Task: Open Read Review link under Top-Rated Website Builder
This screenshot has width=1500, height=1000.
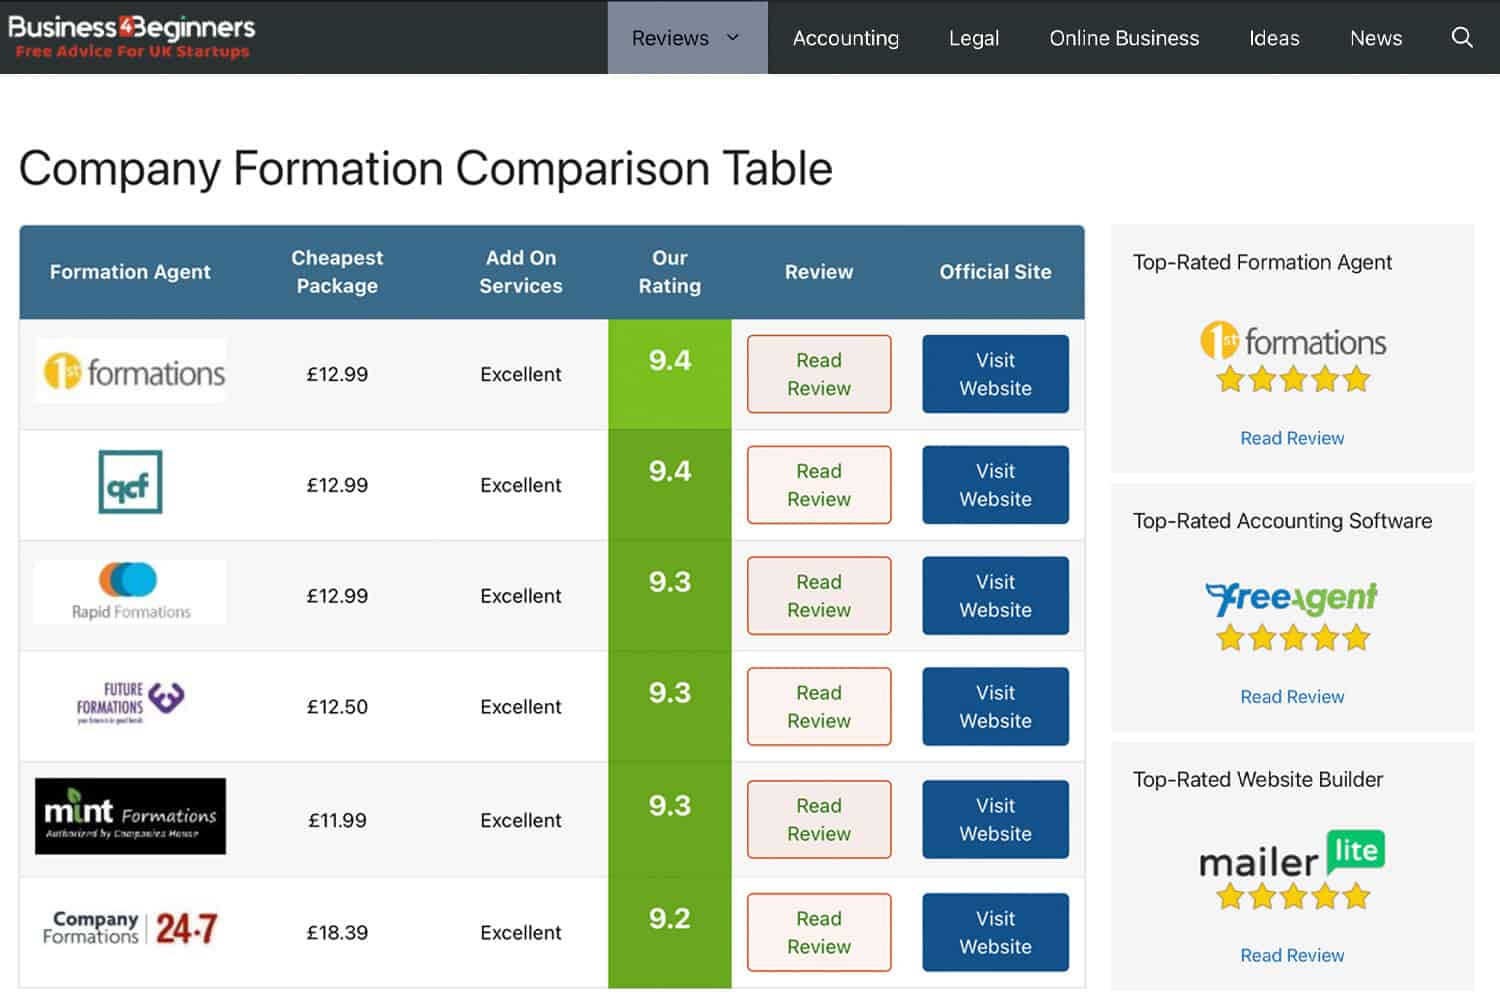Action: click(1292, 955)
